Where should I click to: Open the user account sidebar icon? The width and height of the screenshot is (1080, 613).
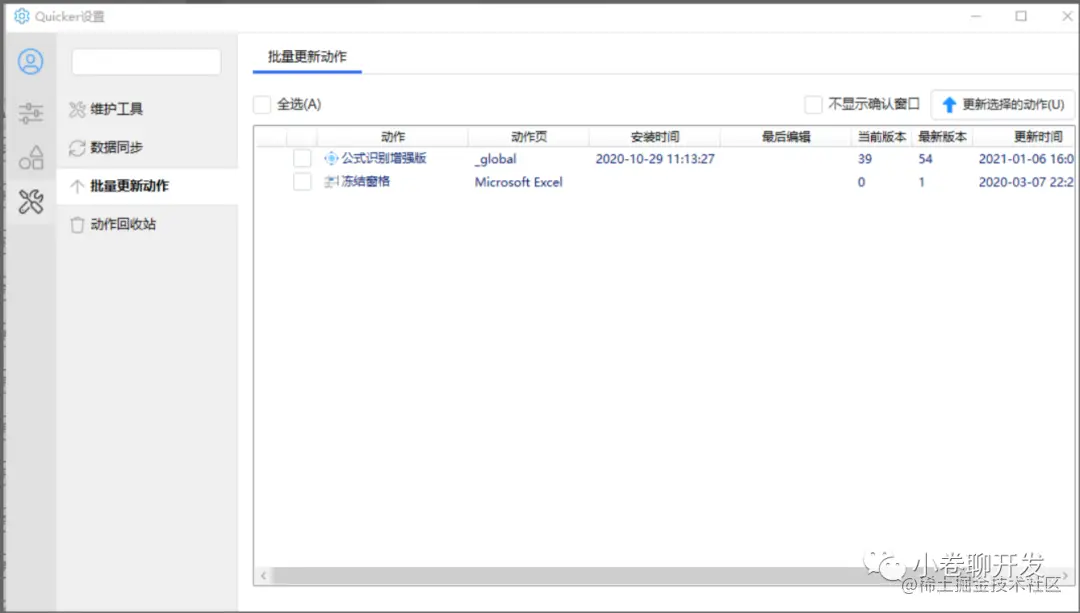(x=30, y=62)
